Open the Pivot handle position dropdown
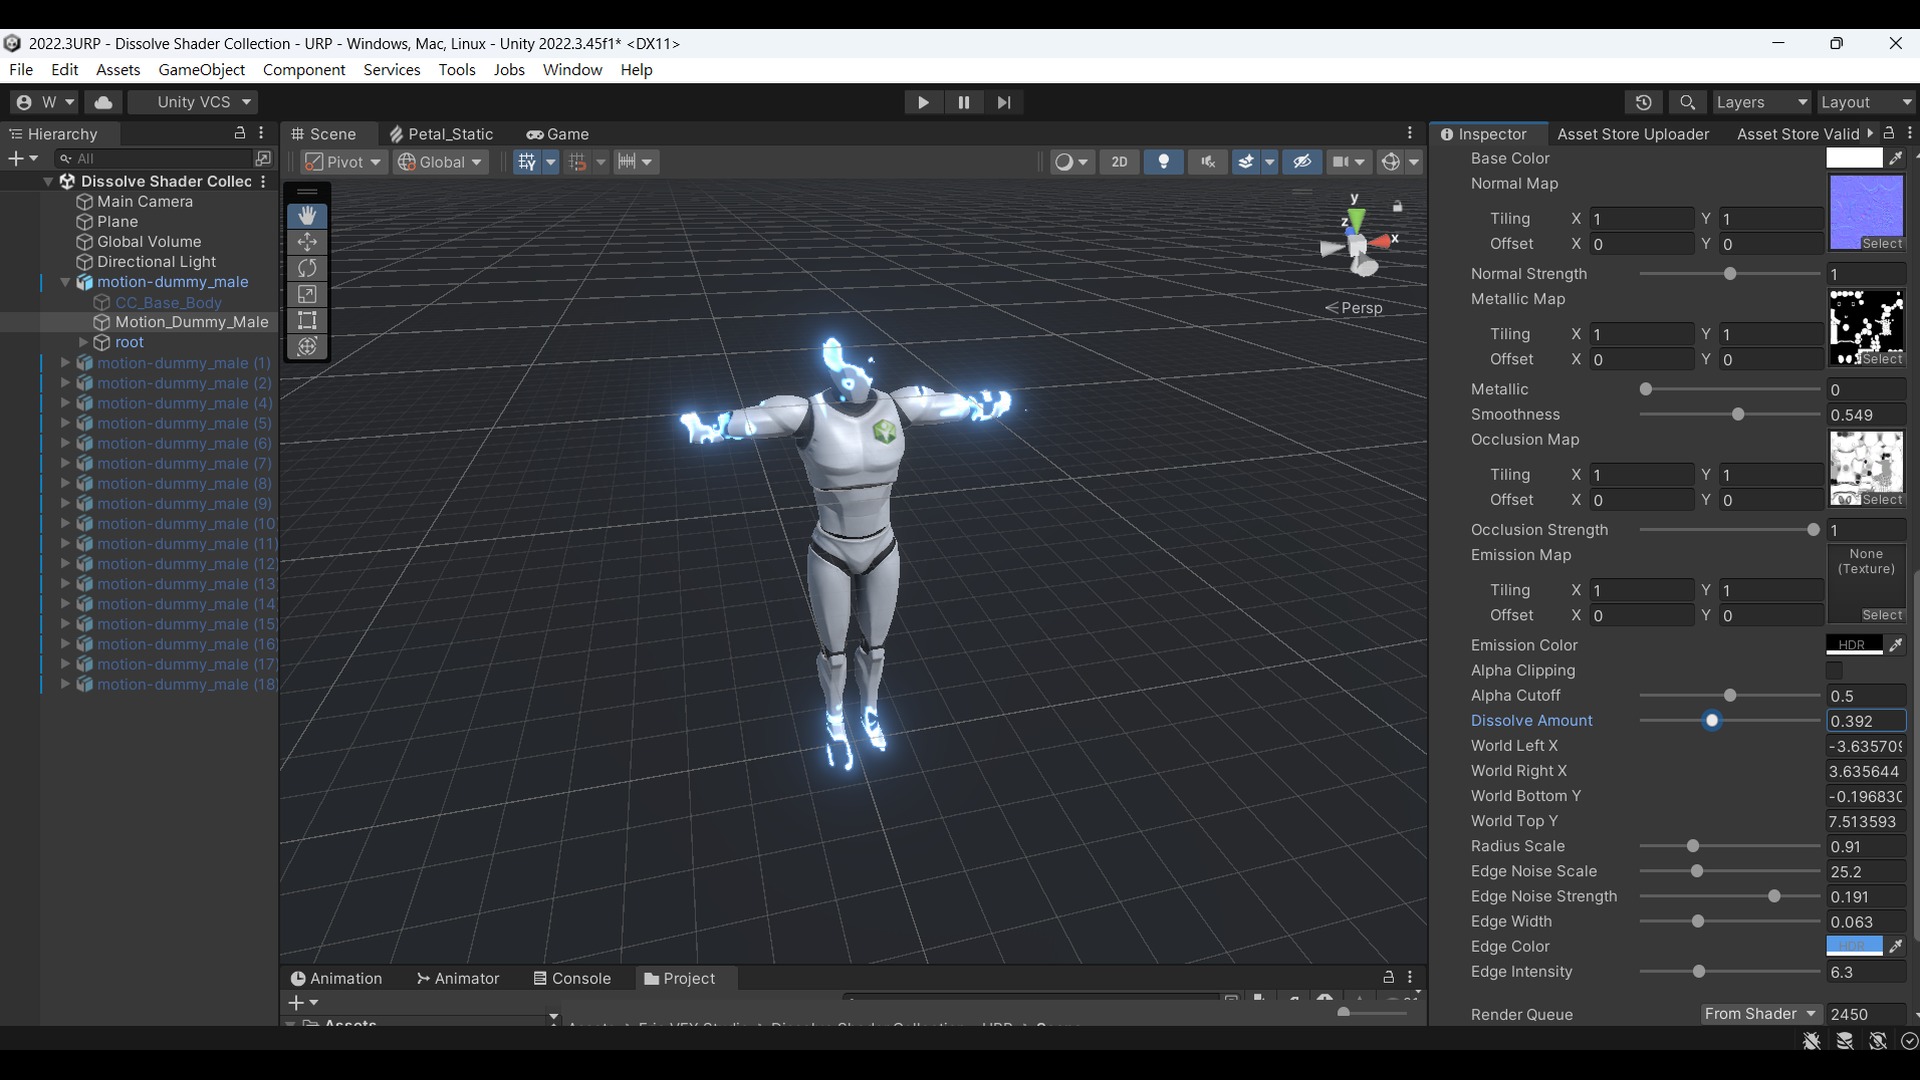1920x1080 pixels. pyautogui.click(x=343, y=162)
